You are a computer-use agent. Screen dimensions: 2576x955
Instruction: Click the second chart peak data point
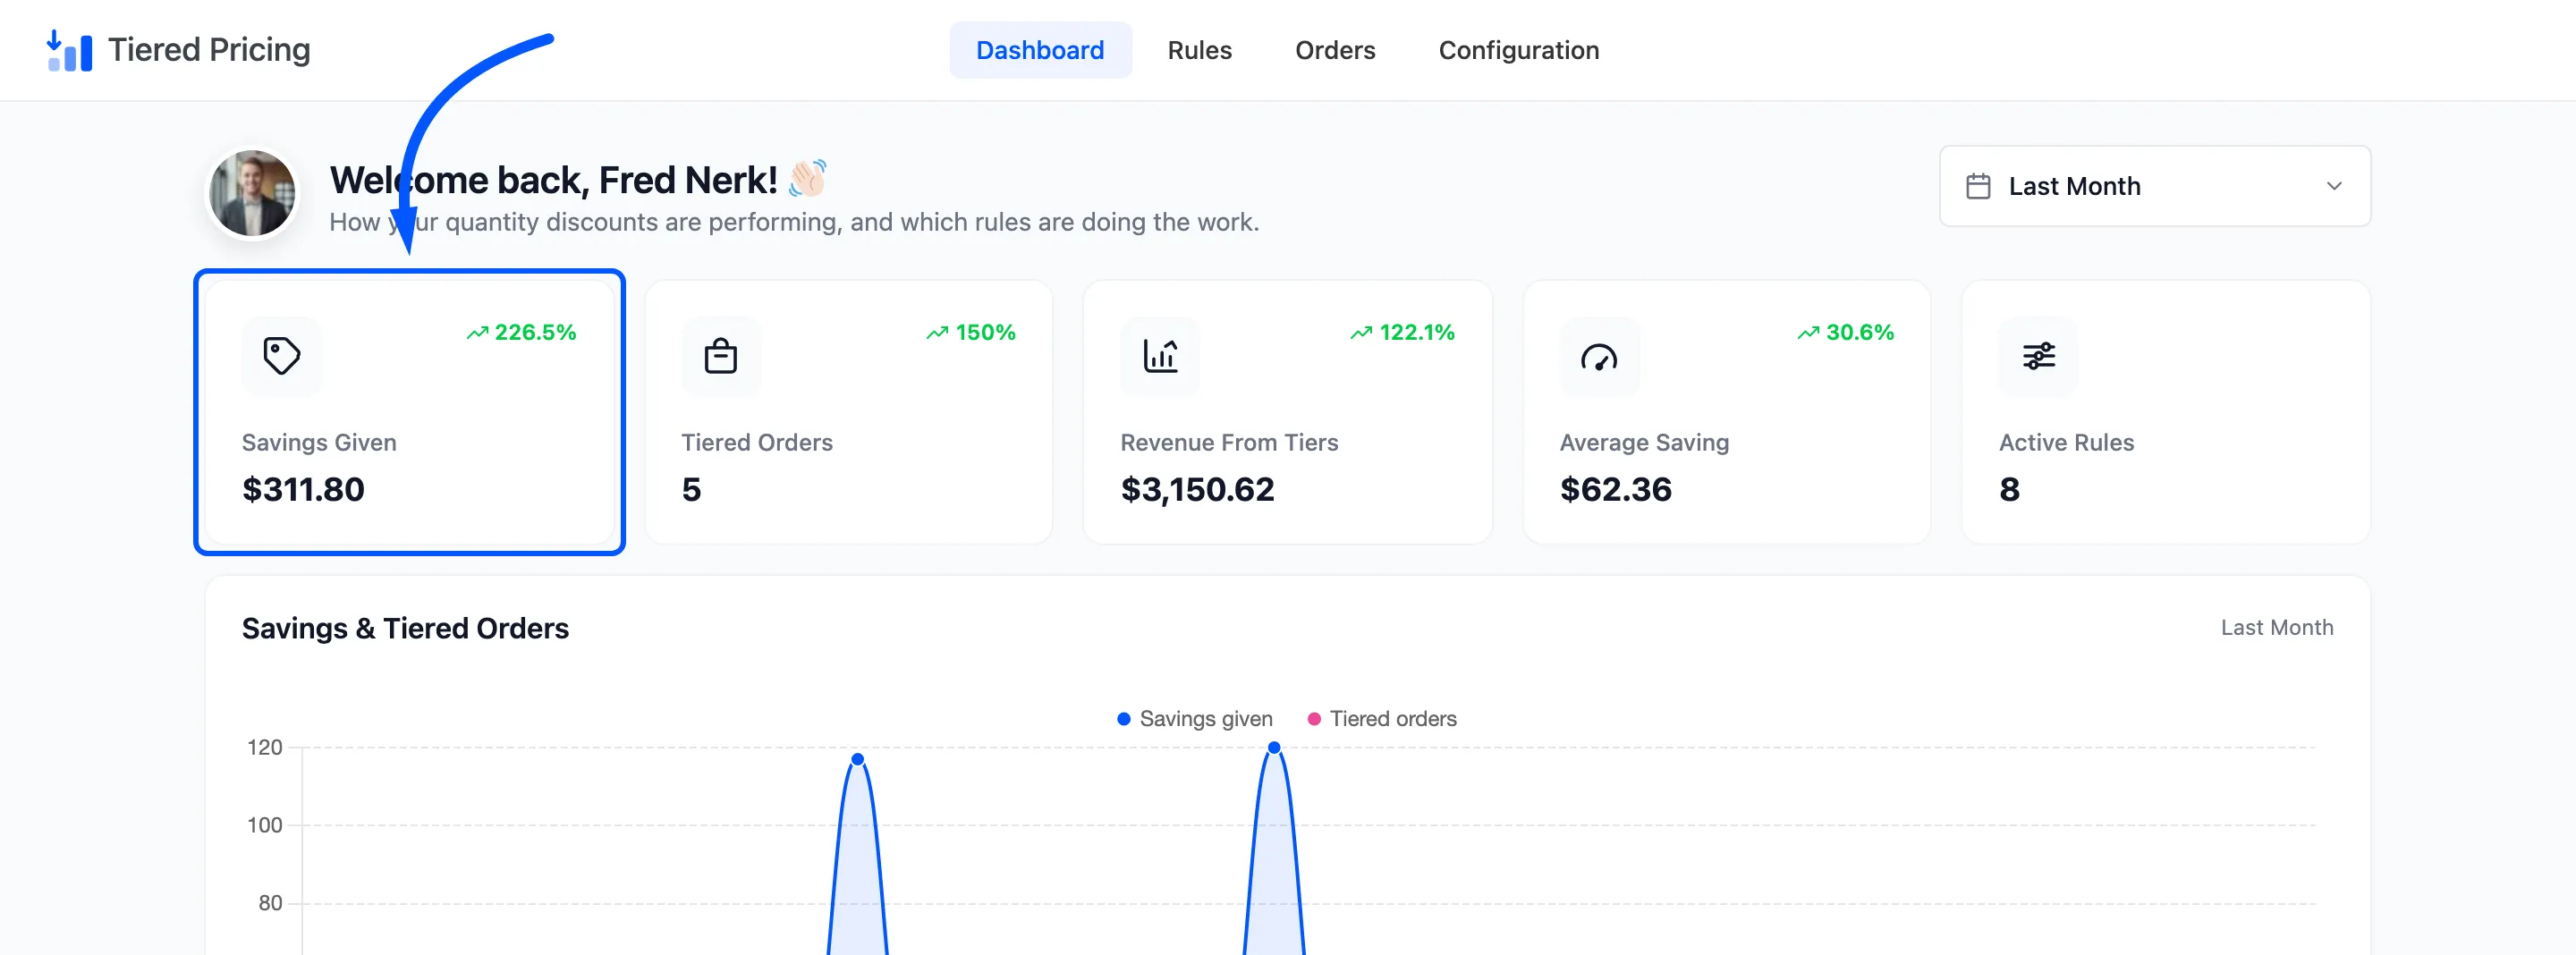1274,748
